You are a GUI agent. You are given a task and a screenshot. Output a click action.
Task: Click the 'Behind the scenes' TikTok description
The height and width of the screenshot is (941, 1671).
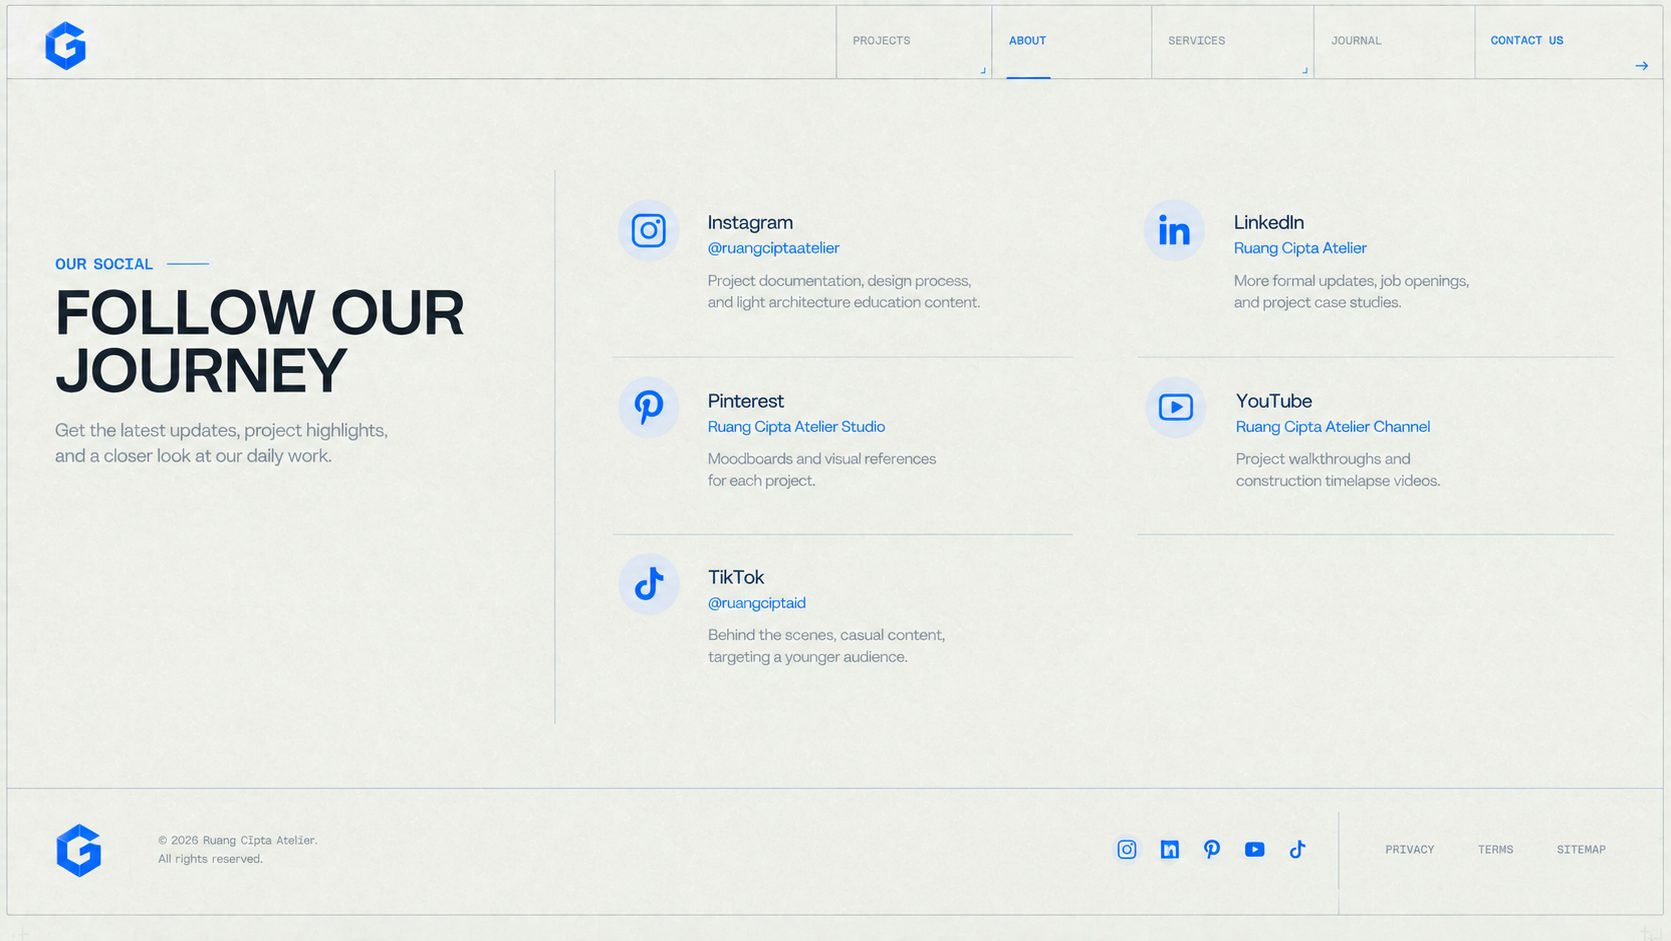826,646
